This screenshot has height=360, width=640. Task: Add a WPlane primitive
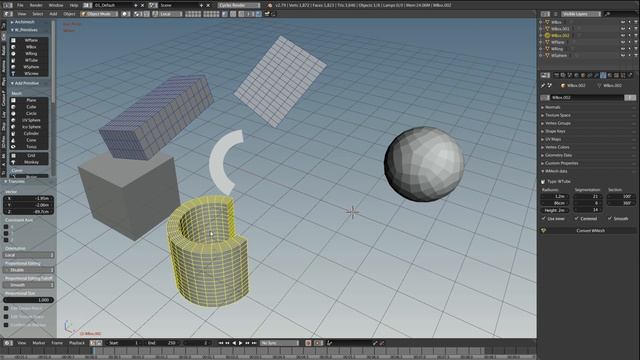click(29, 40)
